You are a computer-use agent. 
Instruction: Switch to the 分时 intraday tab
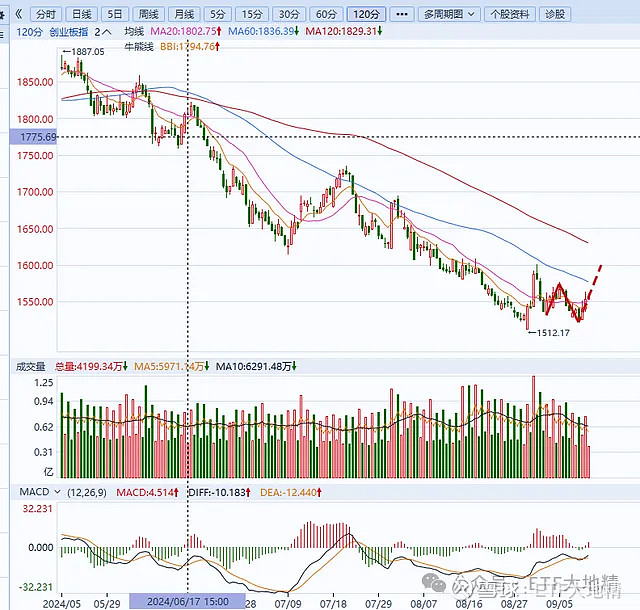46,14
